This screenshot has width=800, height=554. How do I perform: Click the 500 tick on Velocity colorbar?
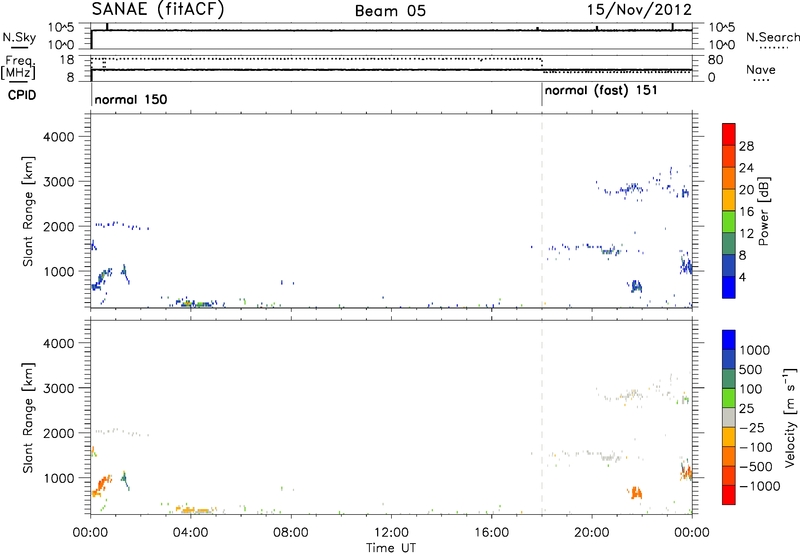point(751,370)
